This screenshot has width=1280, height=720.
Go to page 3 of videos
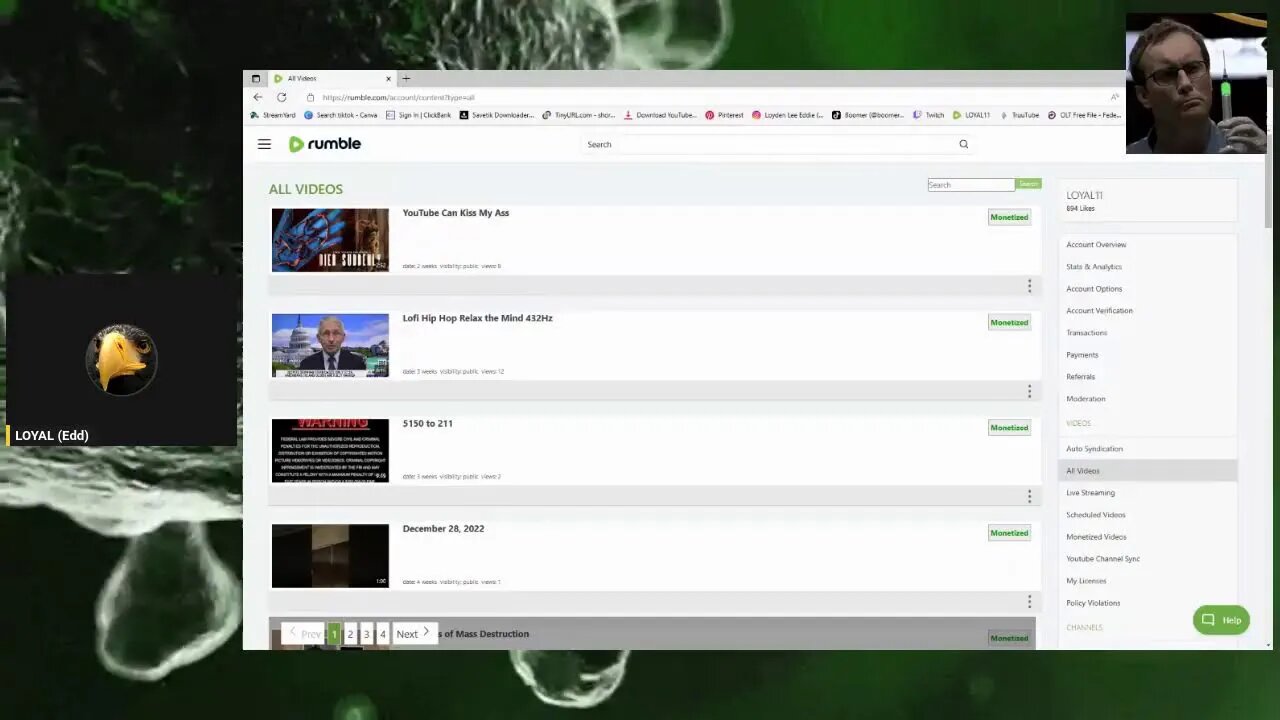(366, 634)
